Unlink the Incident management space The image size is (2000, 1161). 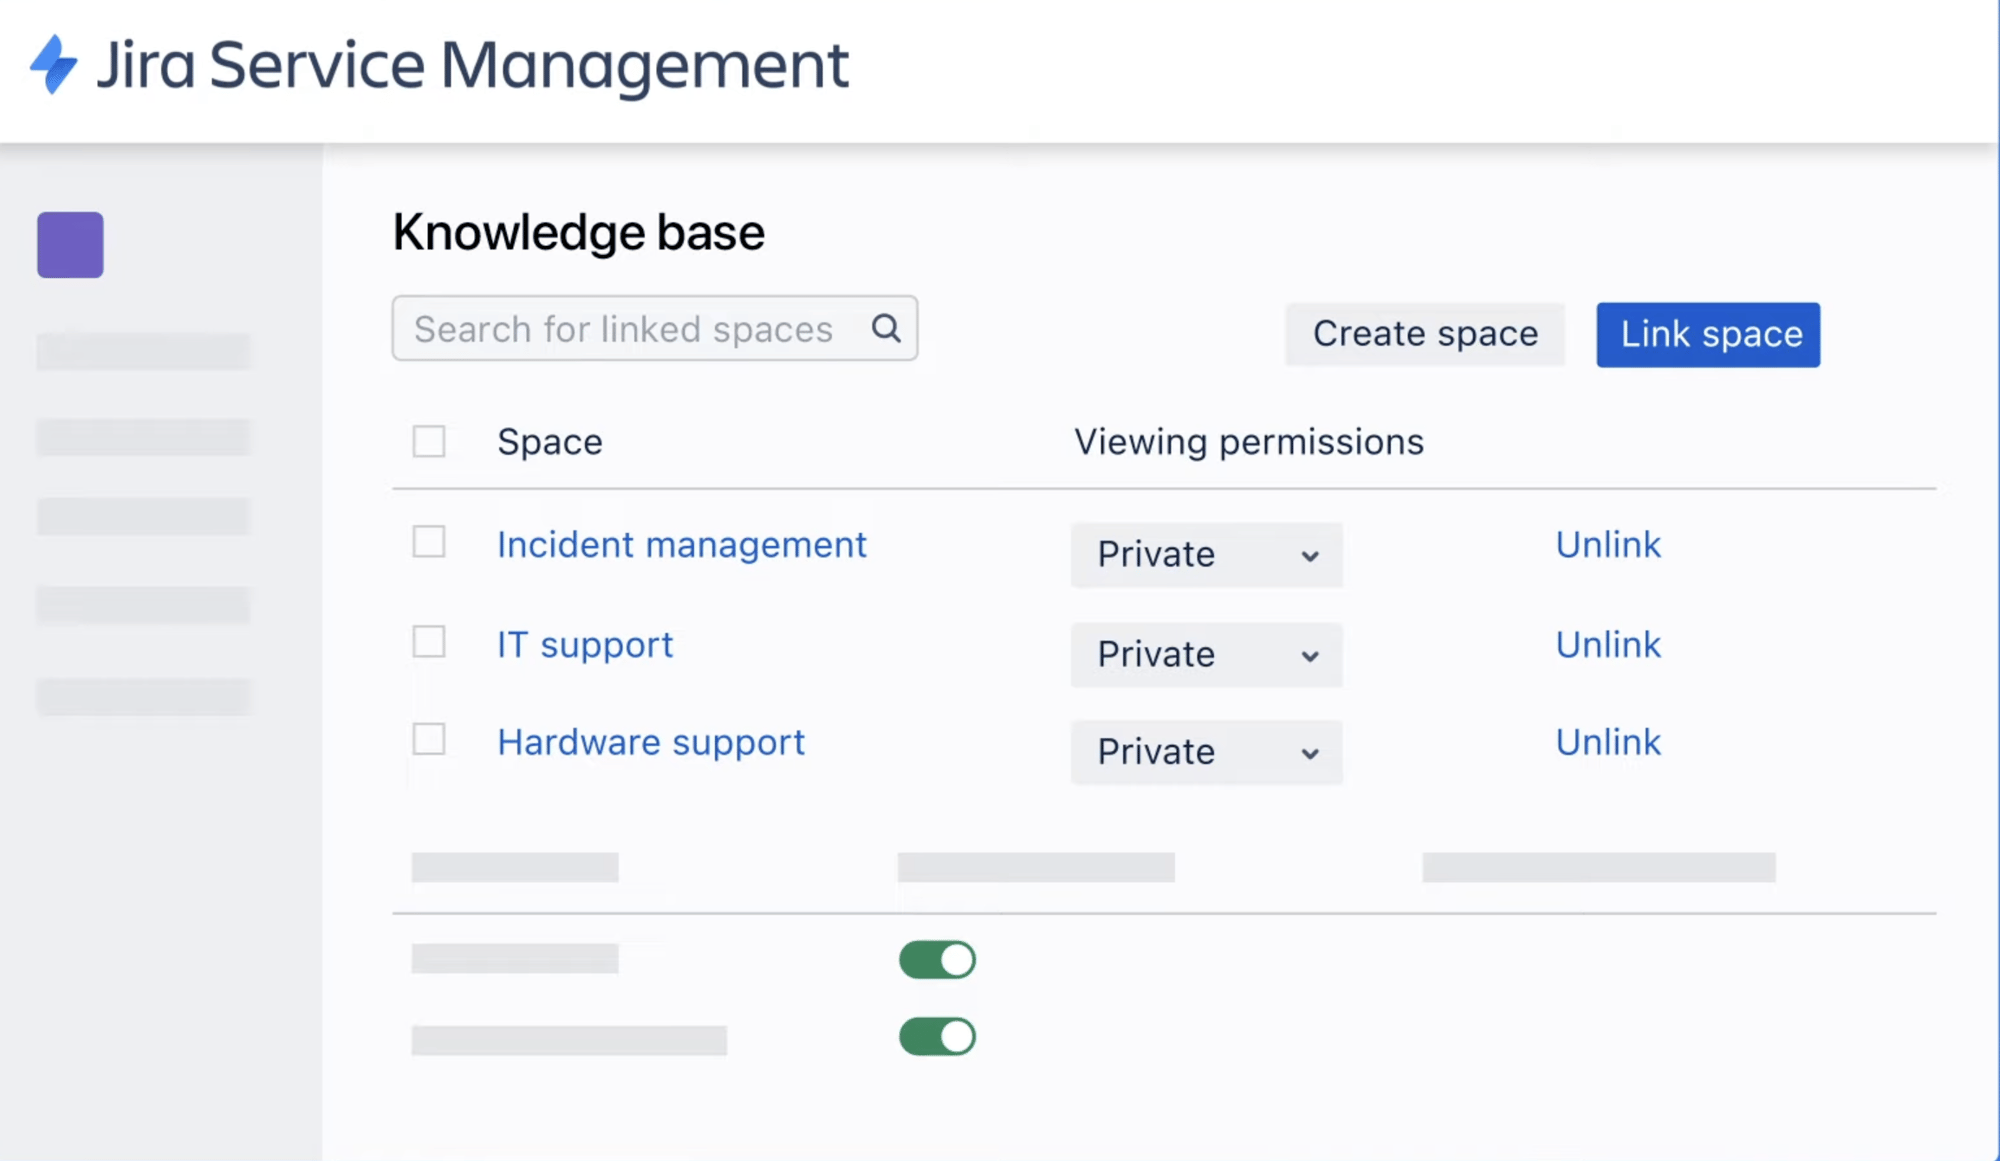tap(1608, 545)
